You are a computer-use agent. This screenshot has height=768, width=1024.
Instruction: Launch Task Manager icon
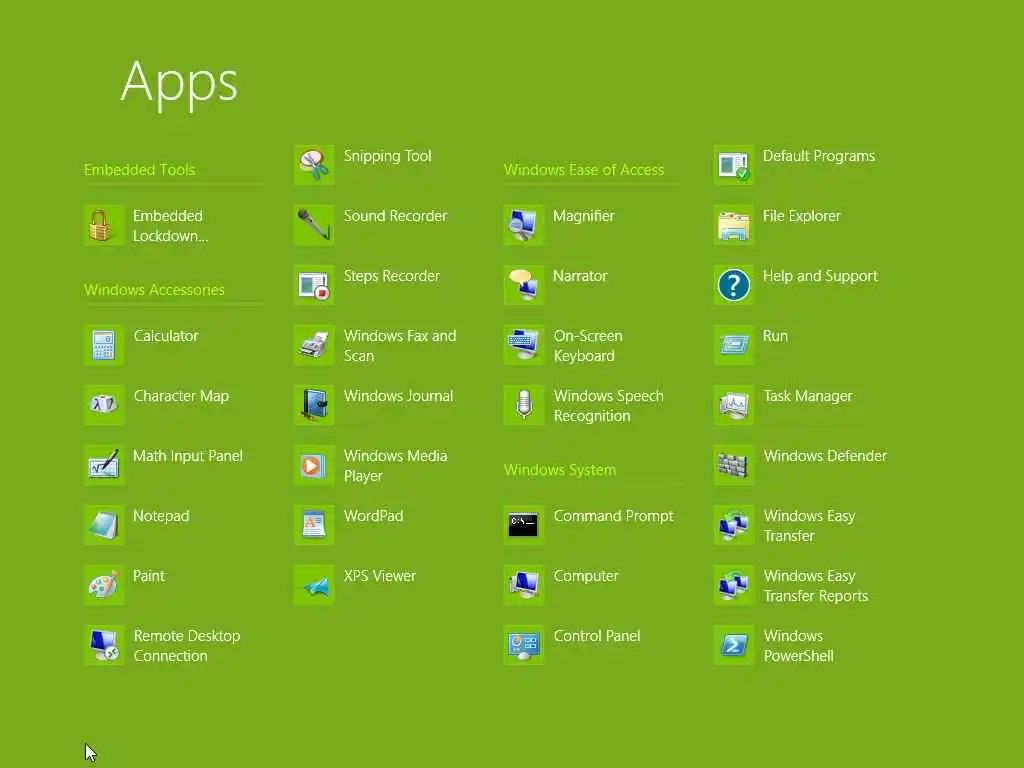[734, 406]
